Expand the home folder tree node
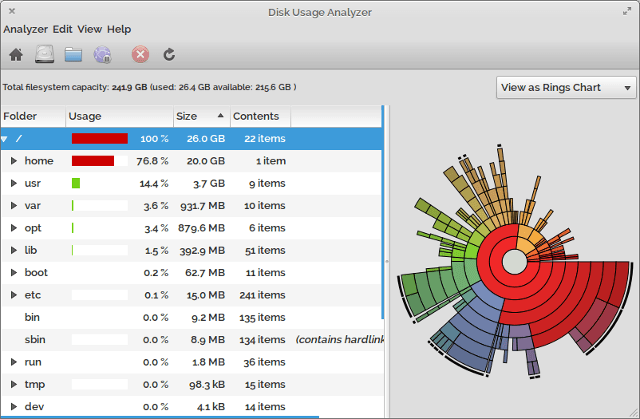Screen dimensions: 640x419 [13, 161]
